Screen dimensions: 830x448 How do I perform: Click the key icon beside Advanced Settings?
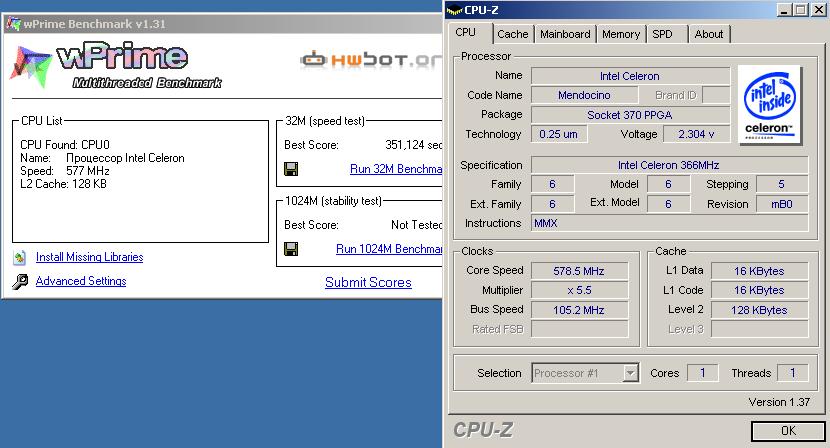pyautogui.click(x=20, y=281)
